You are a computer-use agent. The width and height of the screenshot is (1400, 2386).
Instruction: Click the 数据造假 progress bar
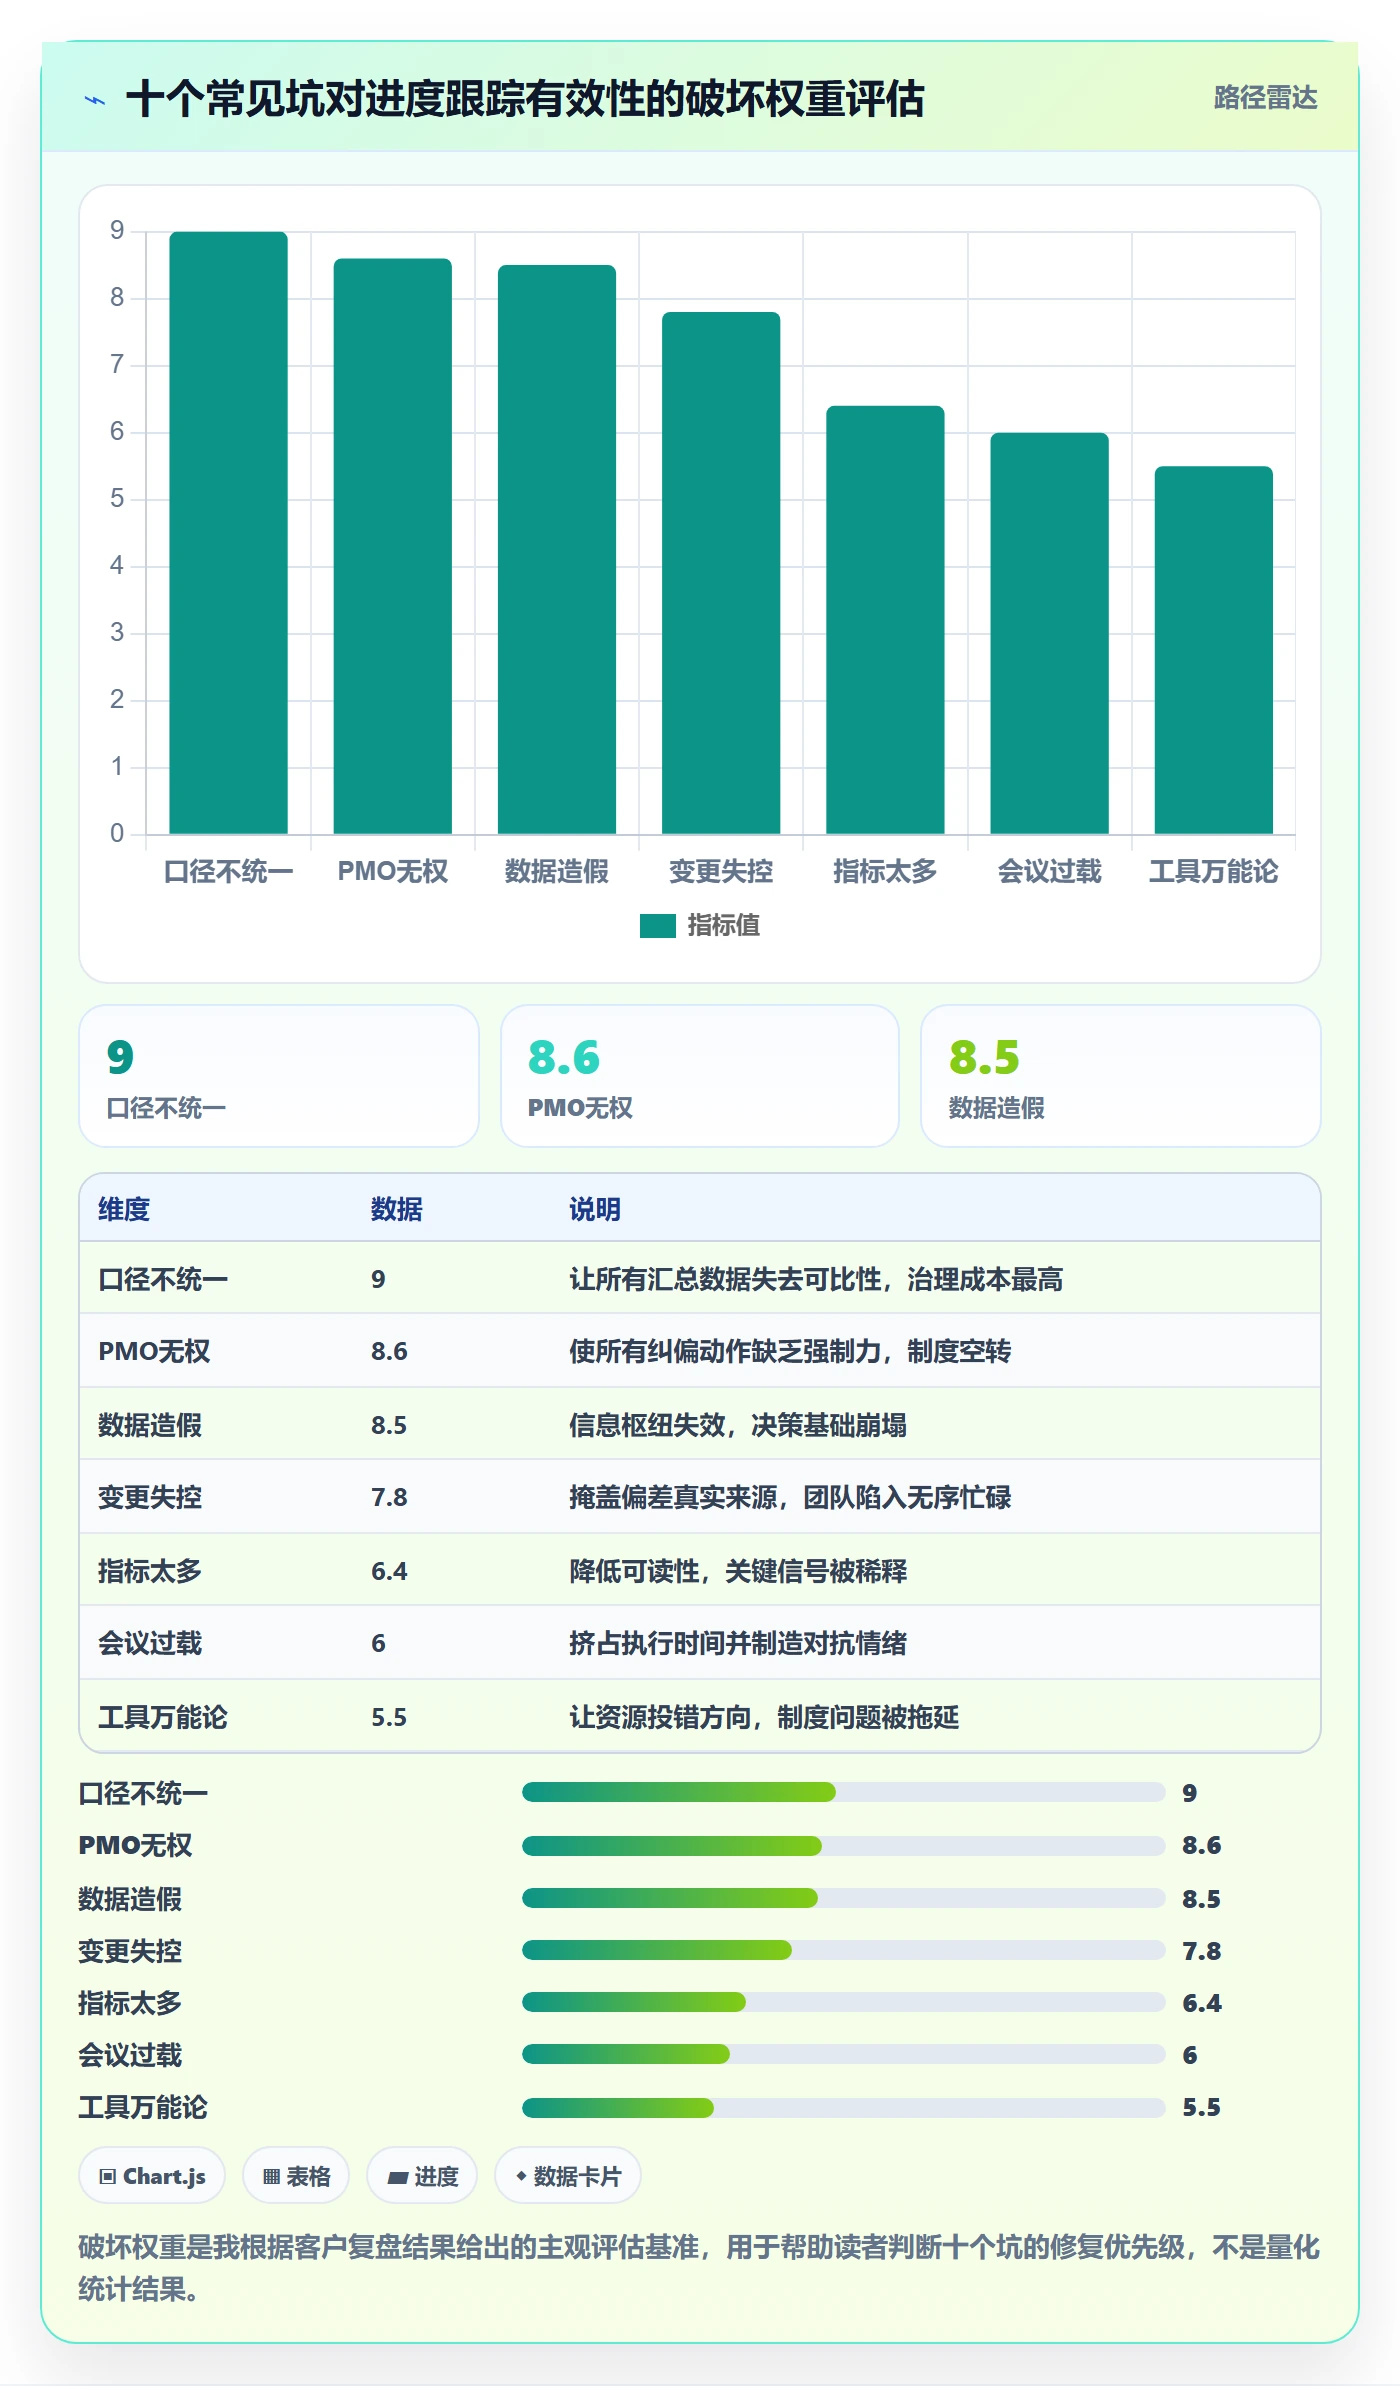[x=844, y=1898]
